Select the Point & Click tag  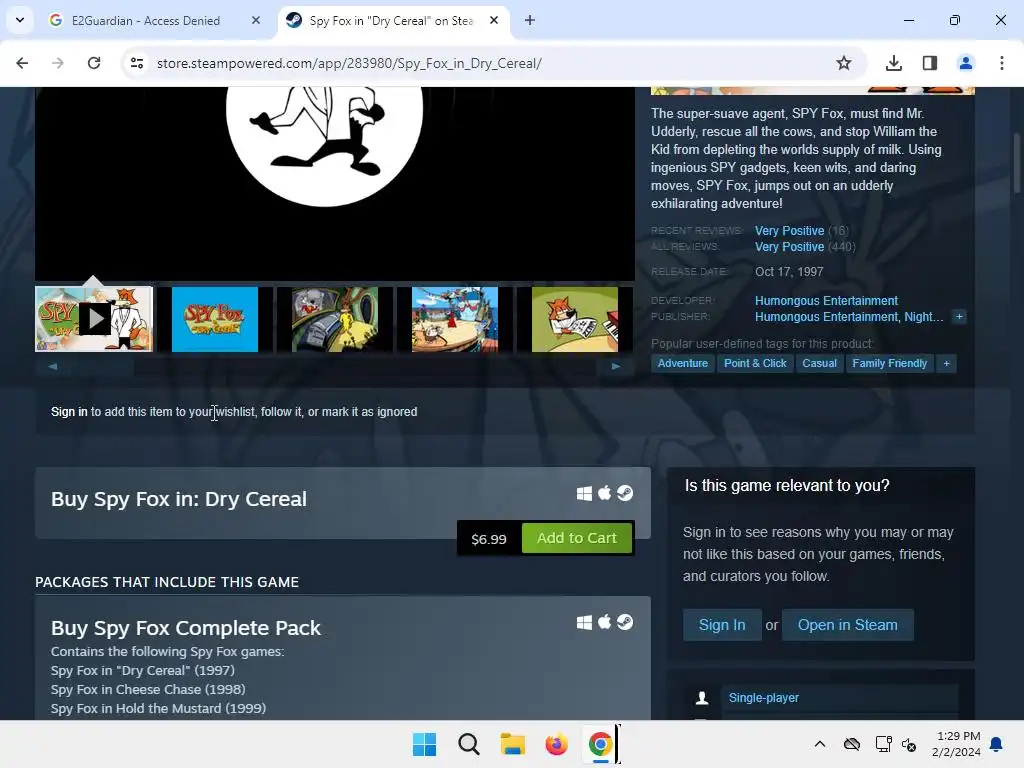click(755, 363)
